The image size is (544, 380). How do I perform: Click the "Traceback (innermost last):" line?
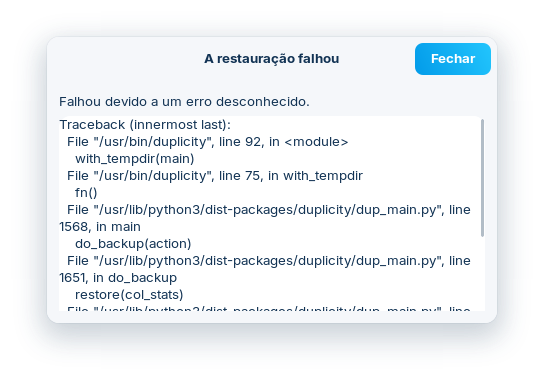pyautogui.click(x=145, y=125)
